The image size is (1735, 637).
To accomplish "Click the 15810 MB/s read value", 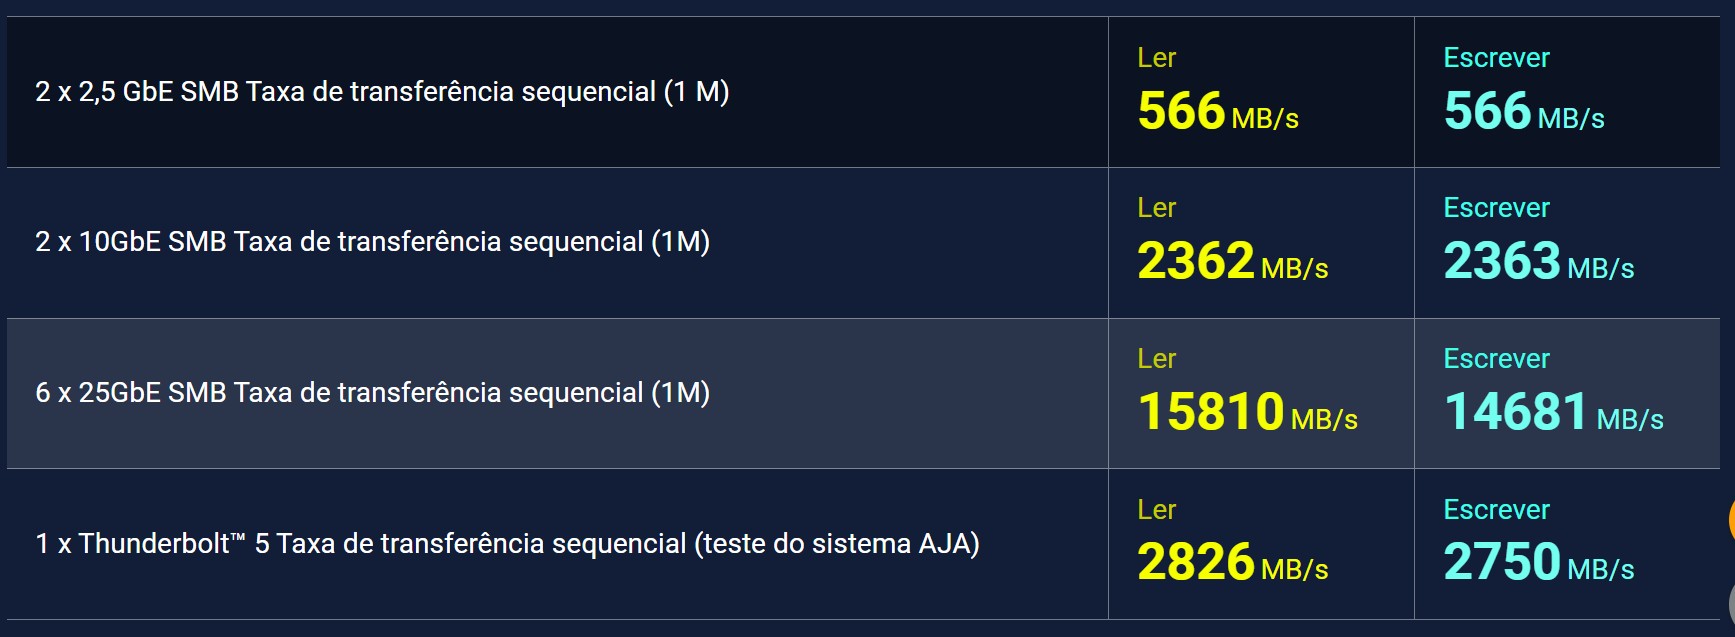I will 1247,413.
